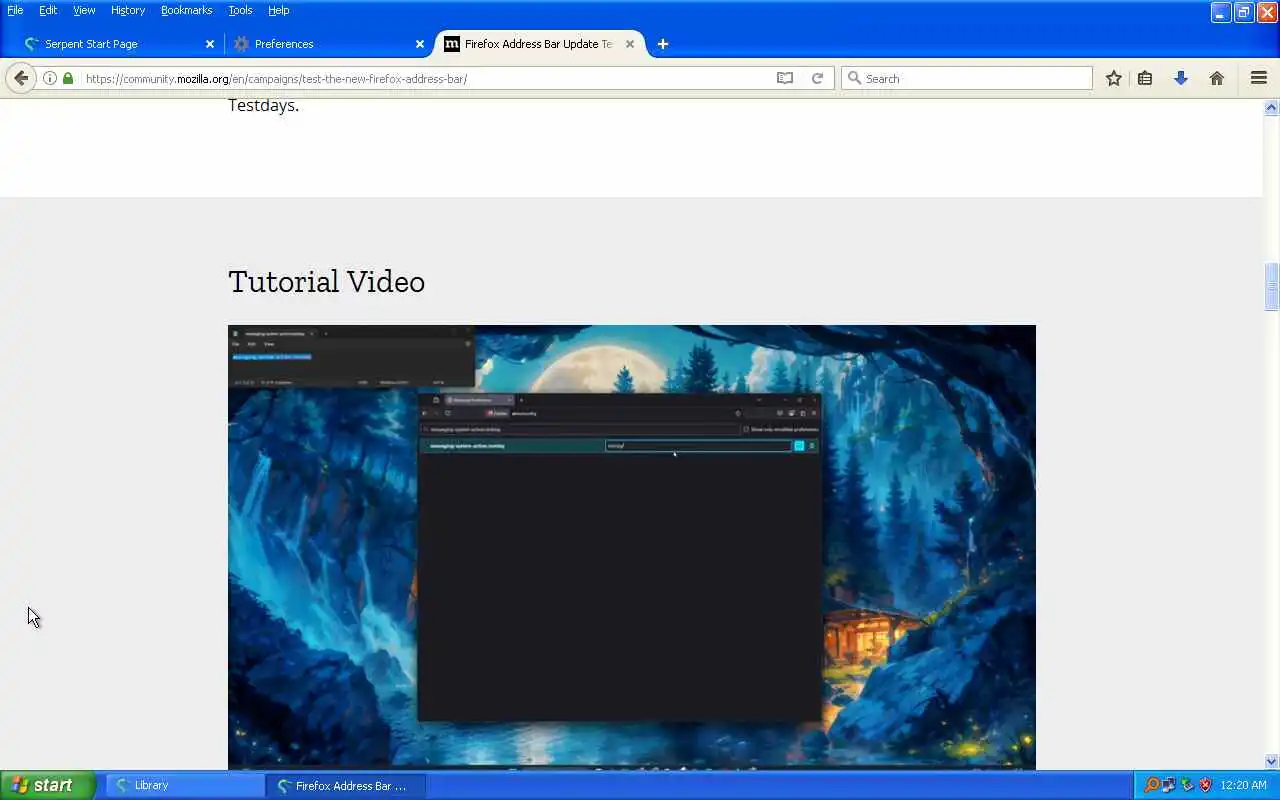Image resolution: width=1280 pixels, height=800 pixels.
Task: Select Firefox Address Bar taskbar button
Action: pos(346,785)
